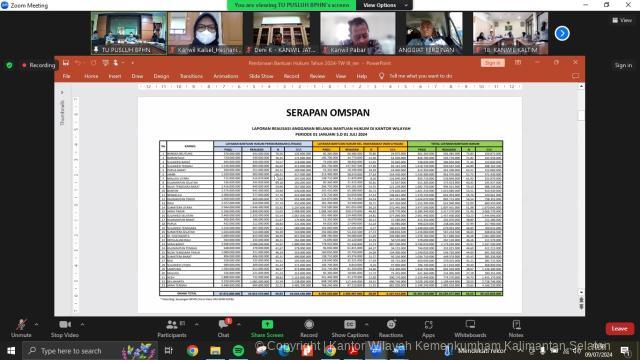Open the Notes panel

516,328
